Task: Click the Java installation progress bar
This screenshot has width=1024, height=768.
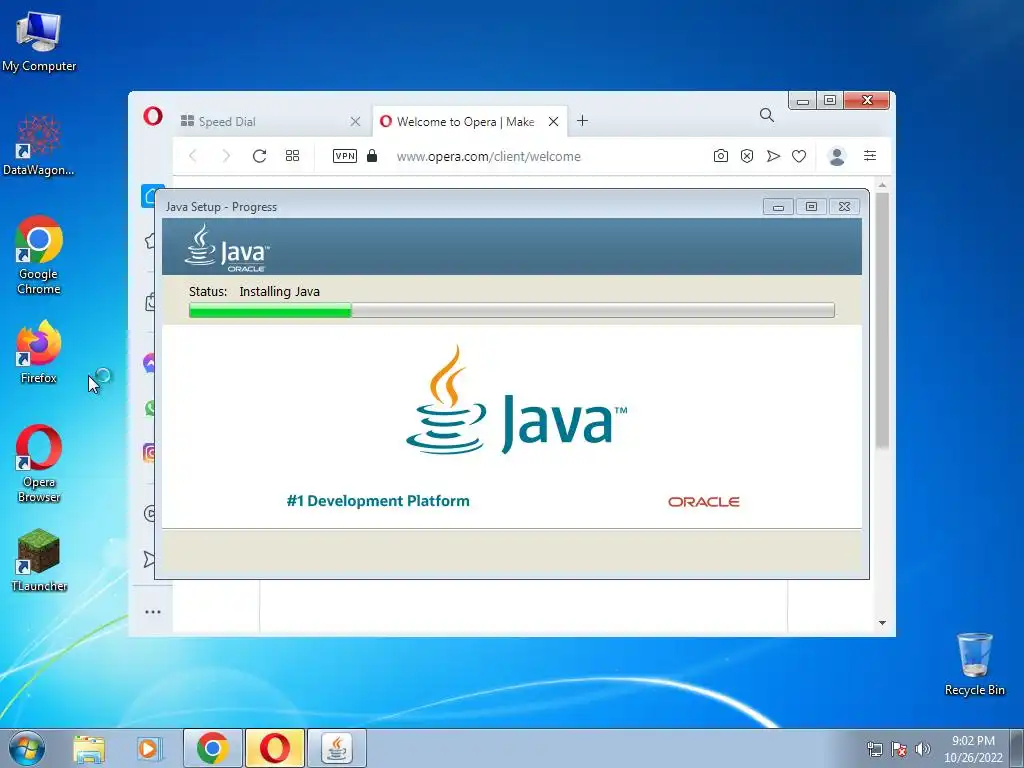Action: coord(511,310)
